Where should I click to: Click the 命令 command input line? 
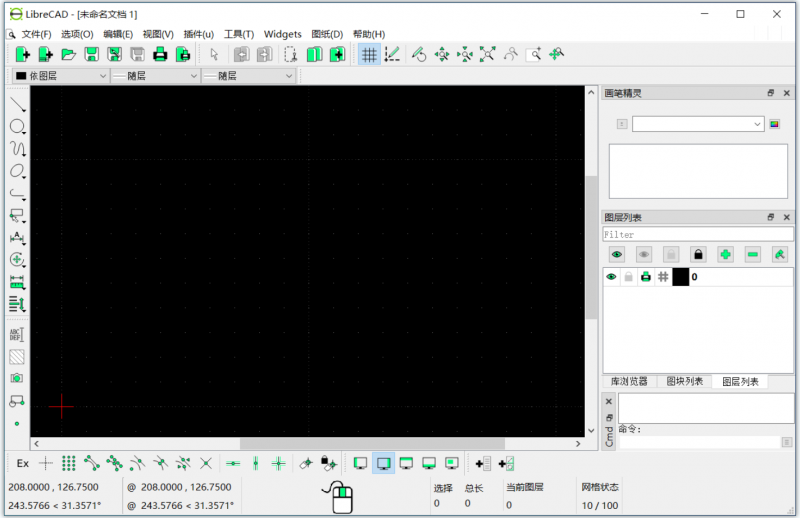coord(699,442)
